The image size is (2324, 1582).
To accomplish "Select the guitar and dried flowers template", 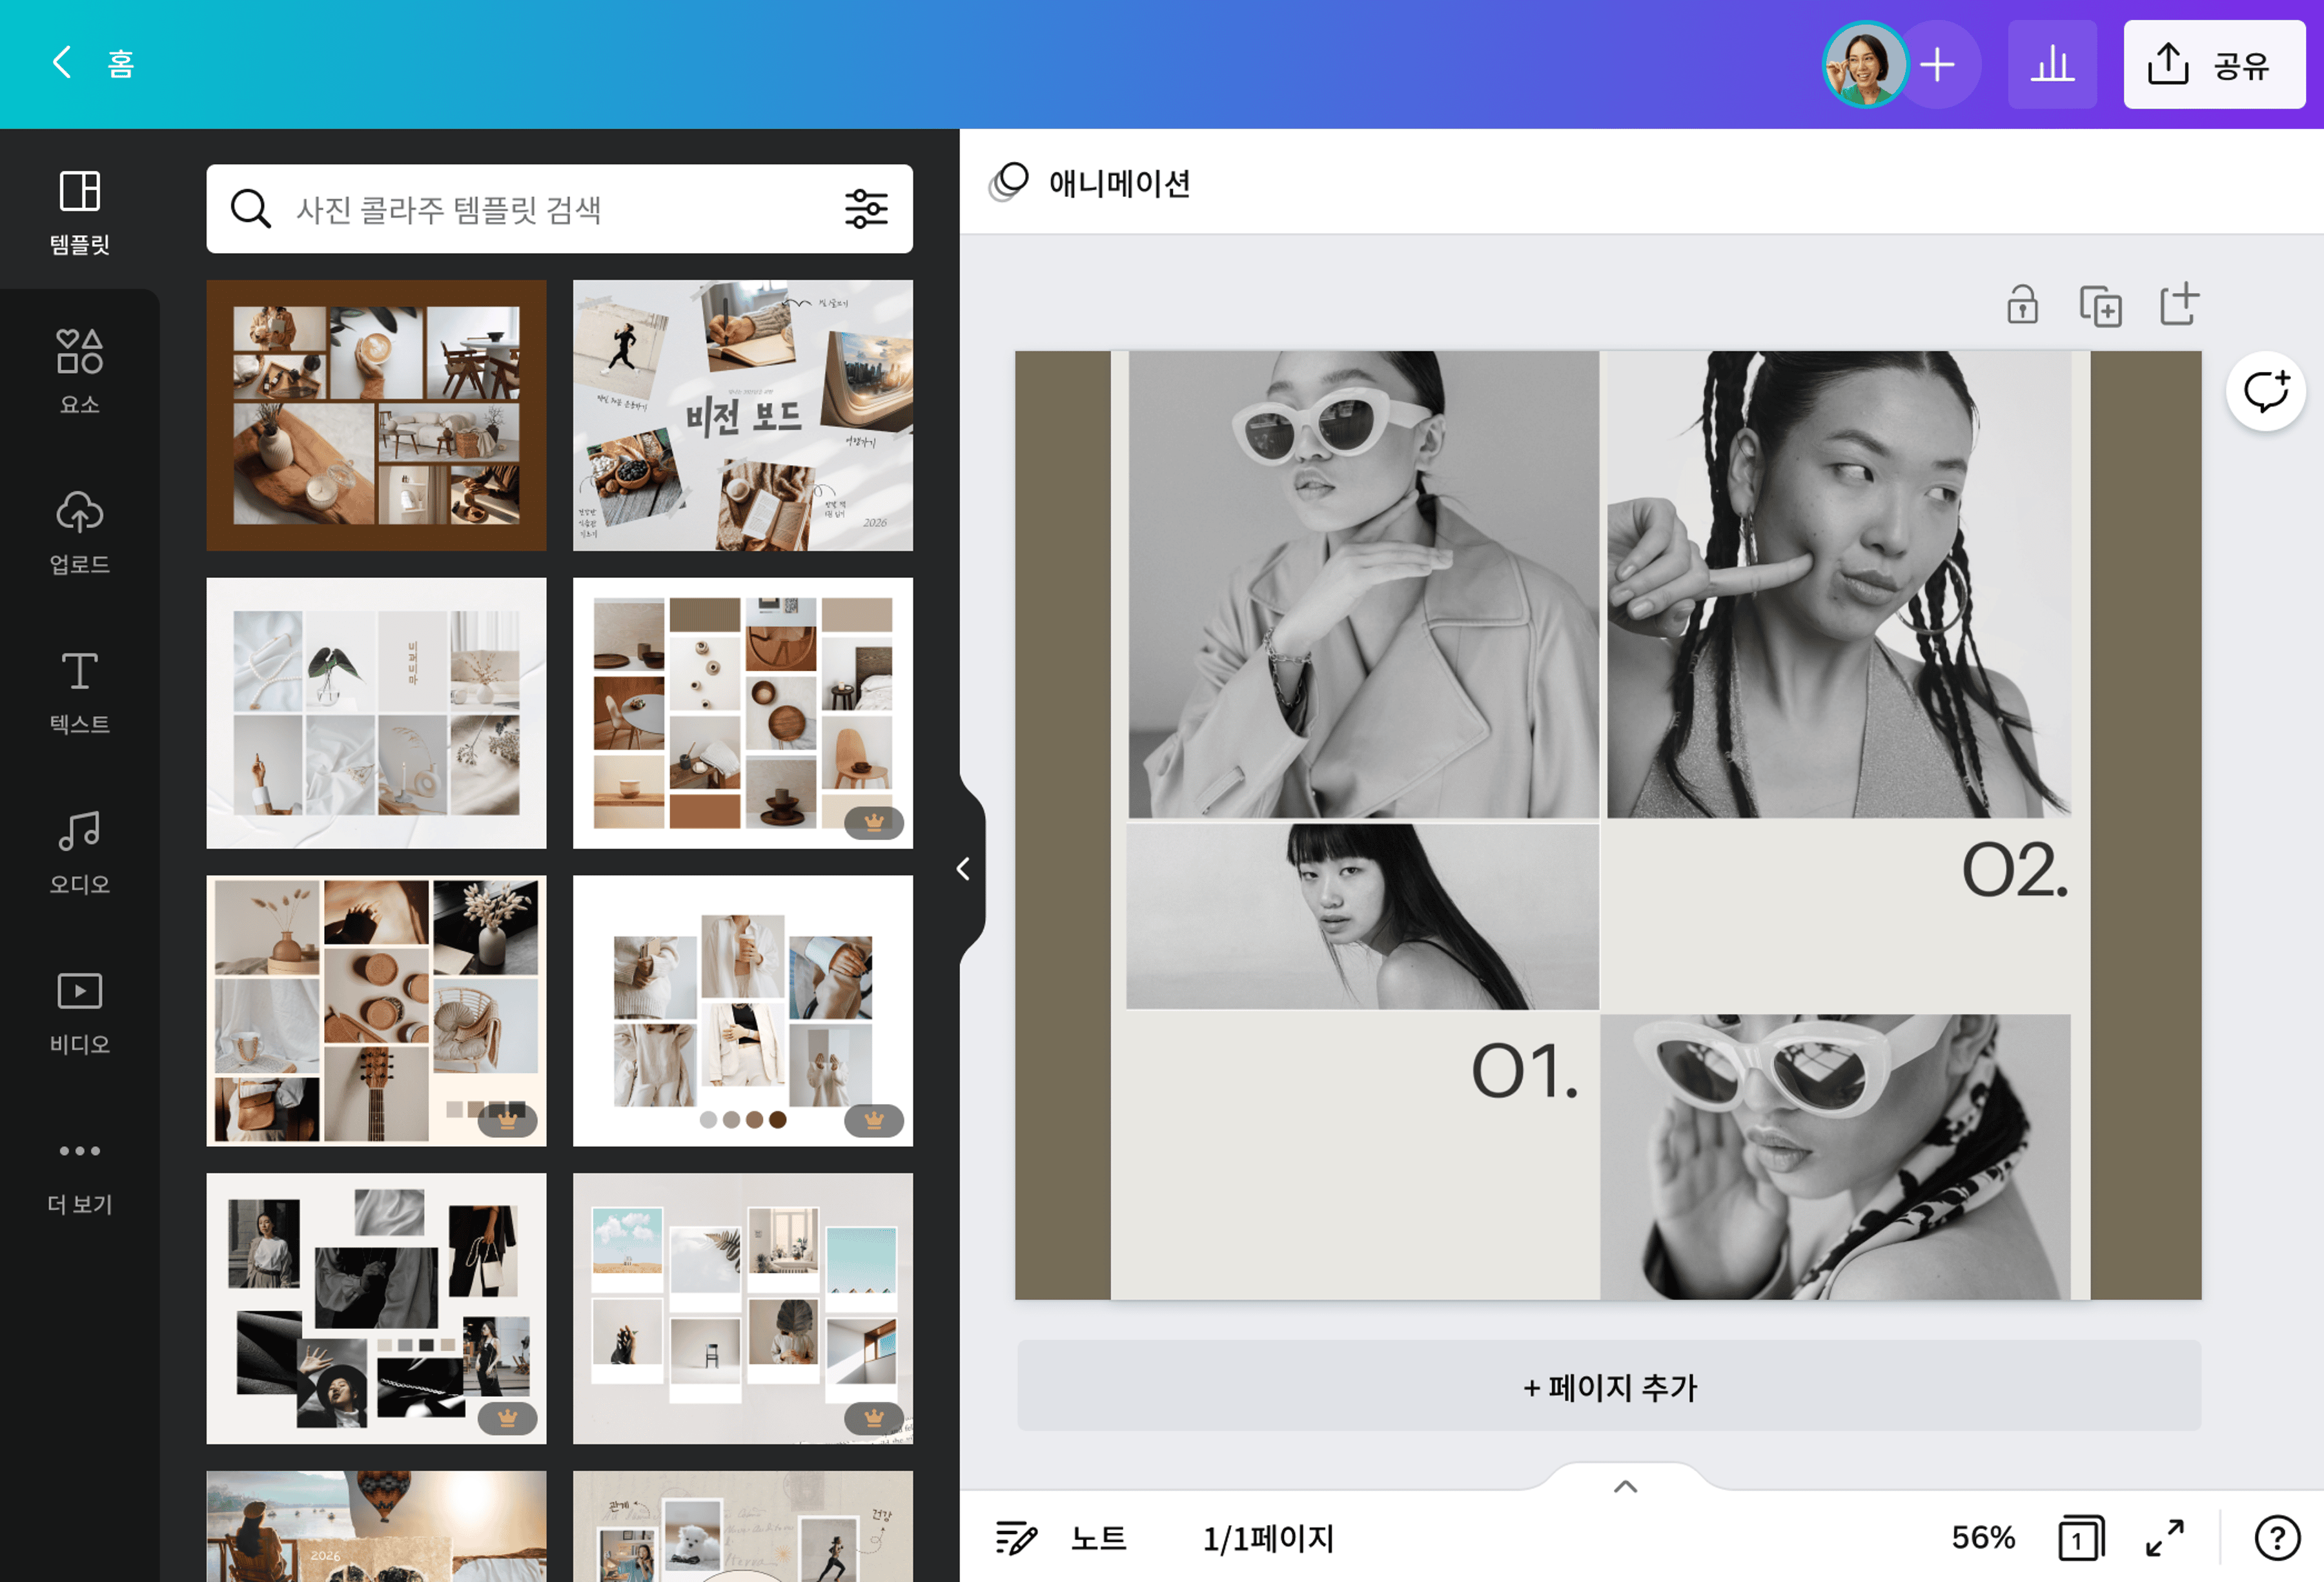I will pos(377,1011).
